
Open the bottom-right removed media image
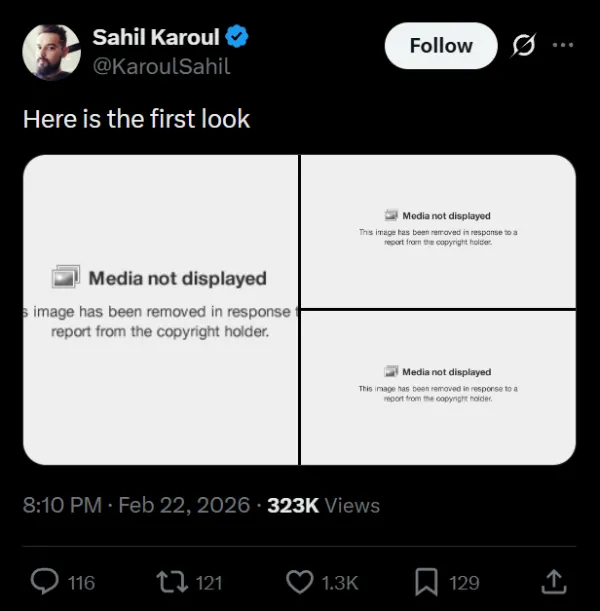(x=438, y=388)
